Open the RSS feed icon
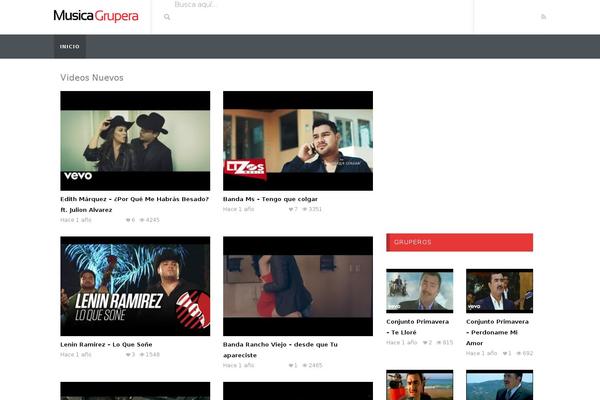Screen dimensions: 600x400 click(543, 16)
